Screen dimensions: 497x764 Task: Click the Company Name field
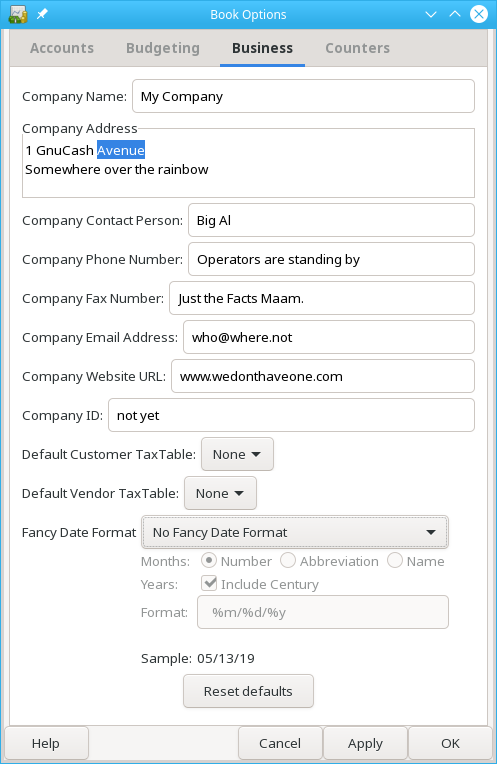point(303,96)
